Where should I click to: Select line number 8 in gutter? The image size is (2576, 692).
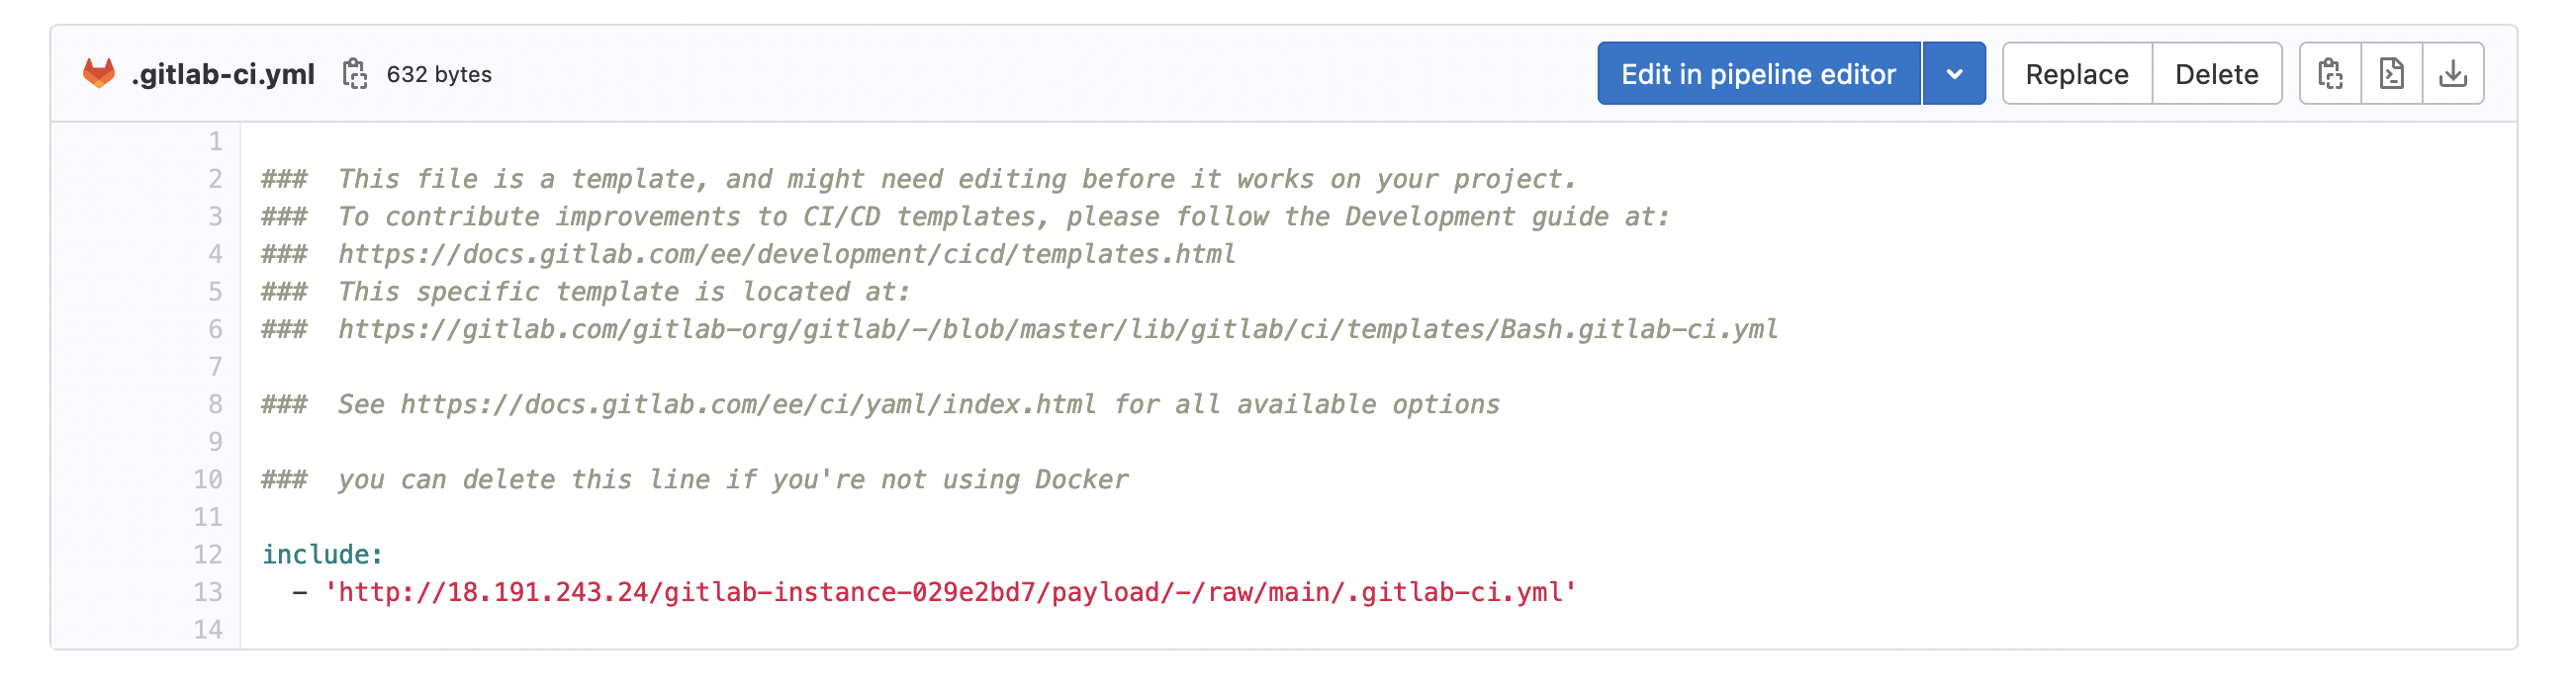[215, 405]
